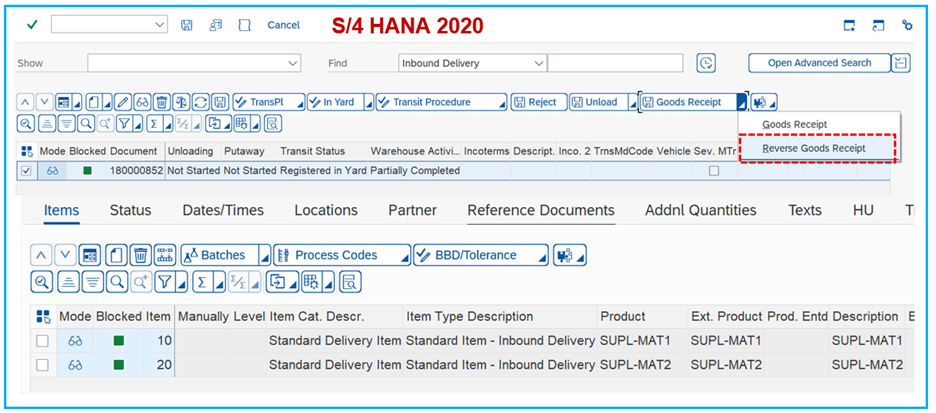Click the delete trash icon in items toolbar
The height and width of the screenshot is (413, 936).
point(140,255)
